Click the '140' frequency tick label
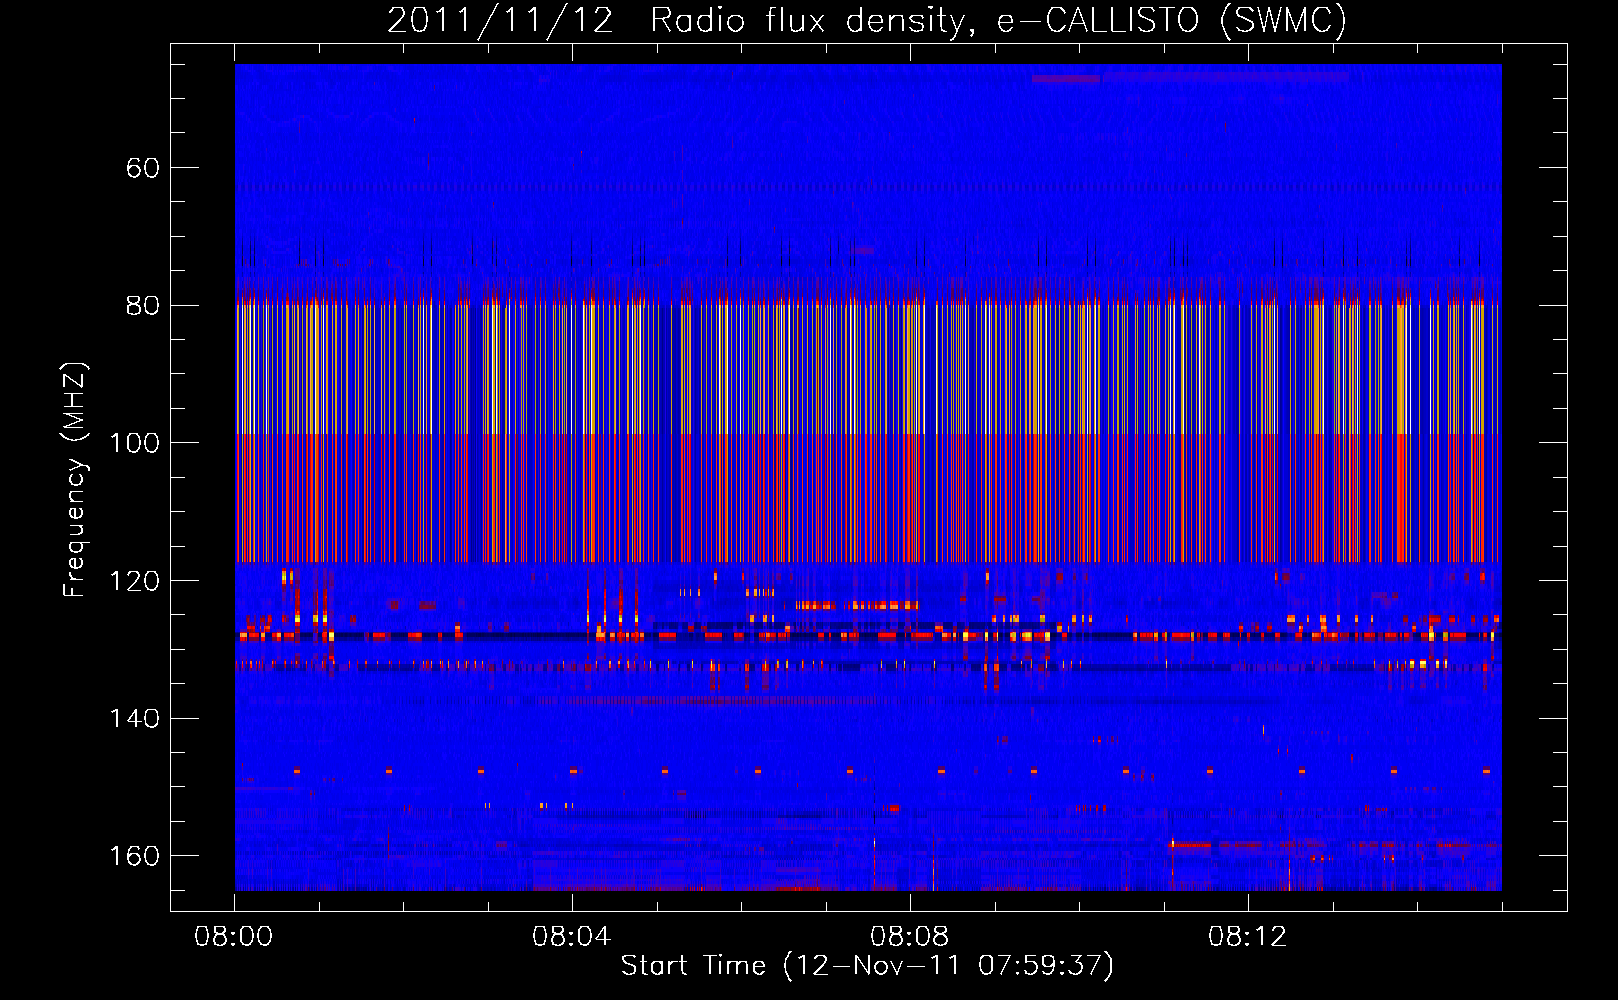This screenshot has width=1618, height=1000. click(x=135, y=719)
